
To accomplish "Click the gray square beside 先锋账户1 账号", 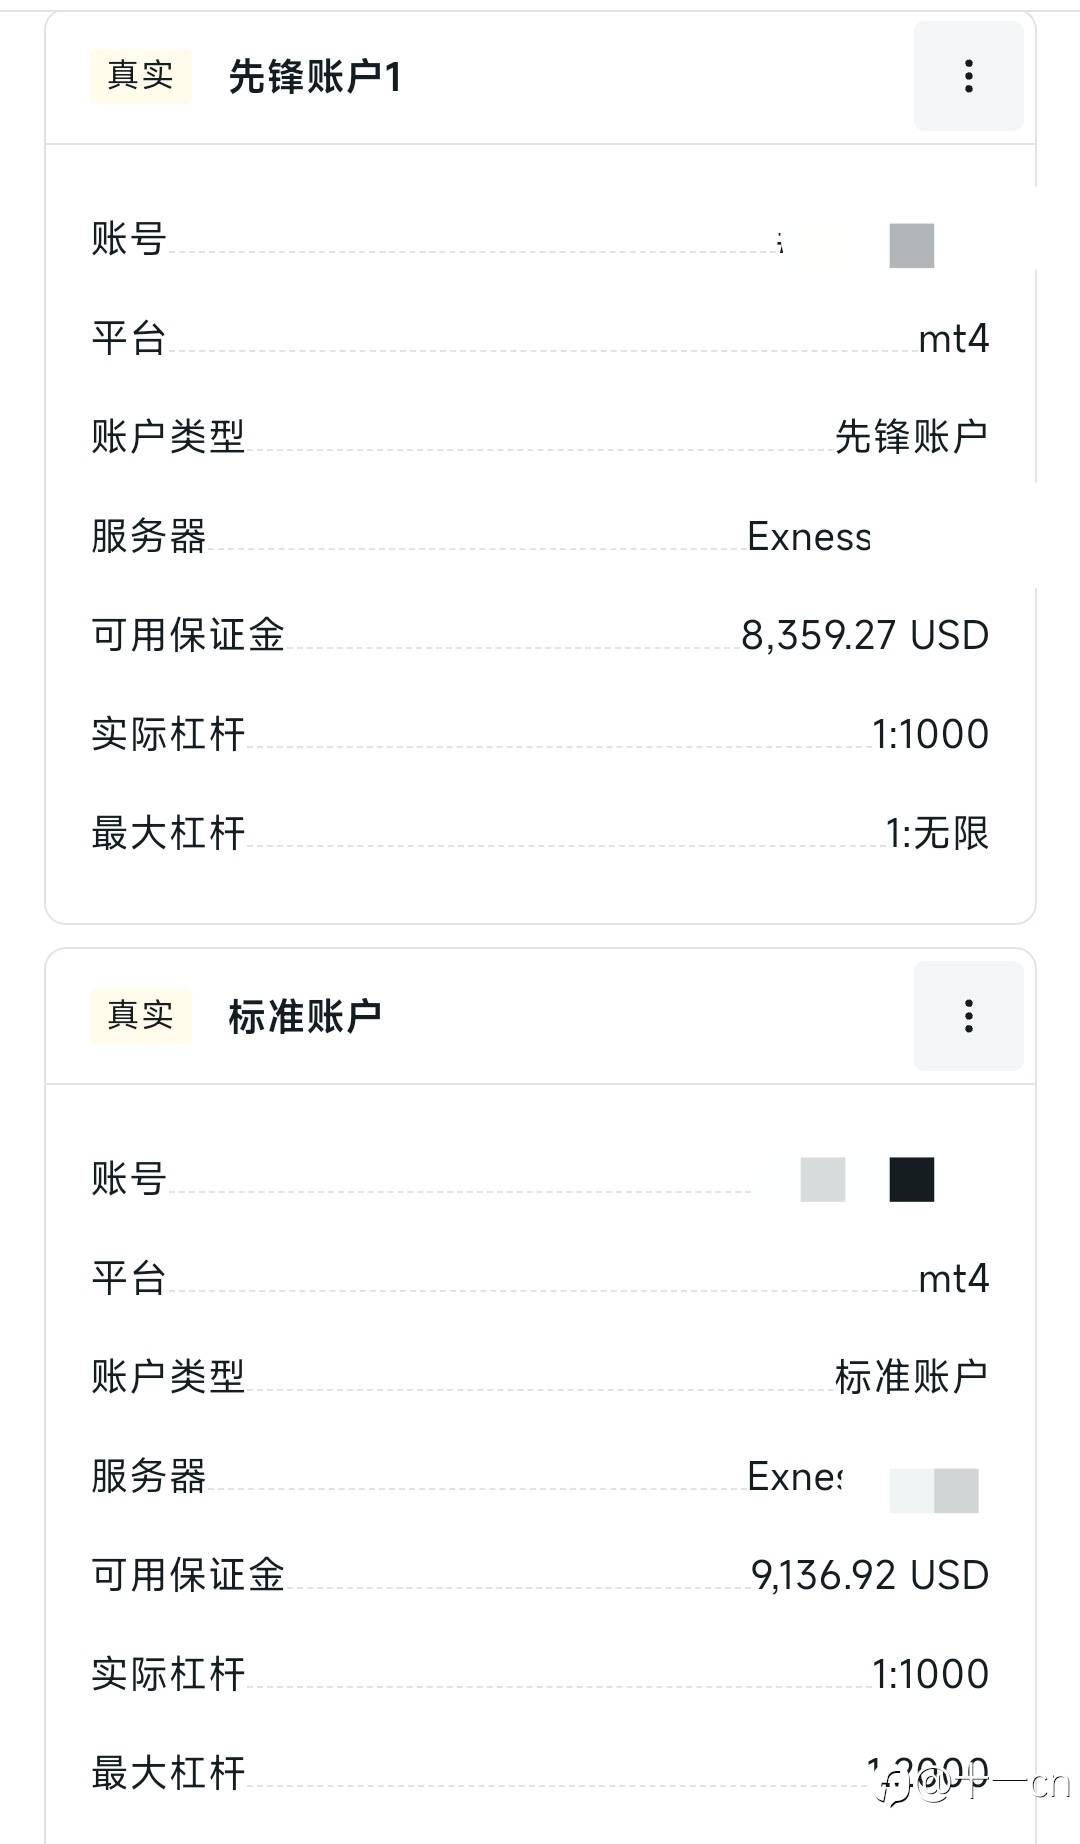I will (911, 246).
